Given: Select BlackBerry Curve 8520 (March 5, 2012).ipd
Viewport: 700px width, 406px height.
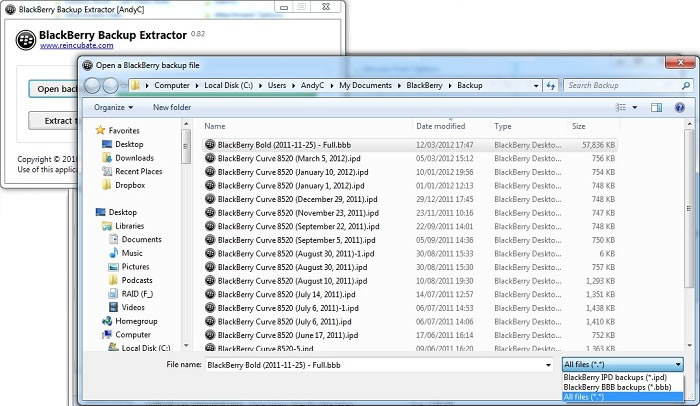Looking at the screenshot, I should [410, 158].
